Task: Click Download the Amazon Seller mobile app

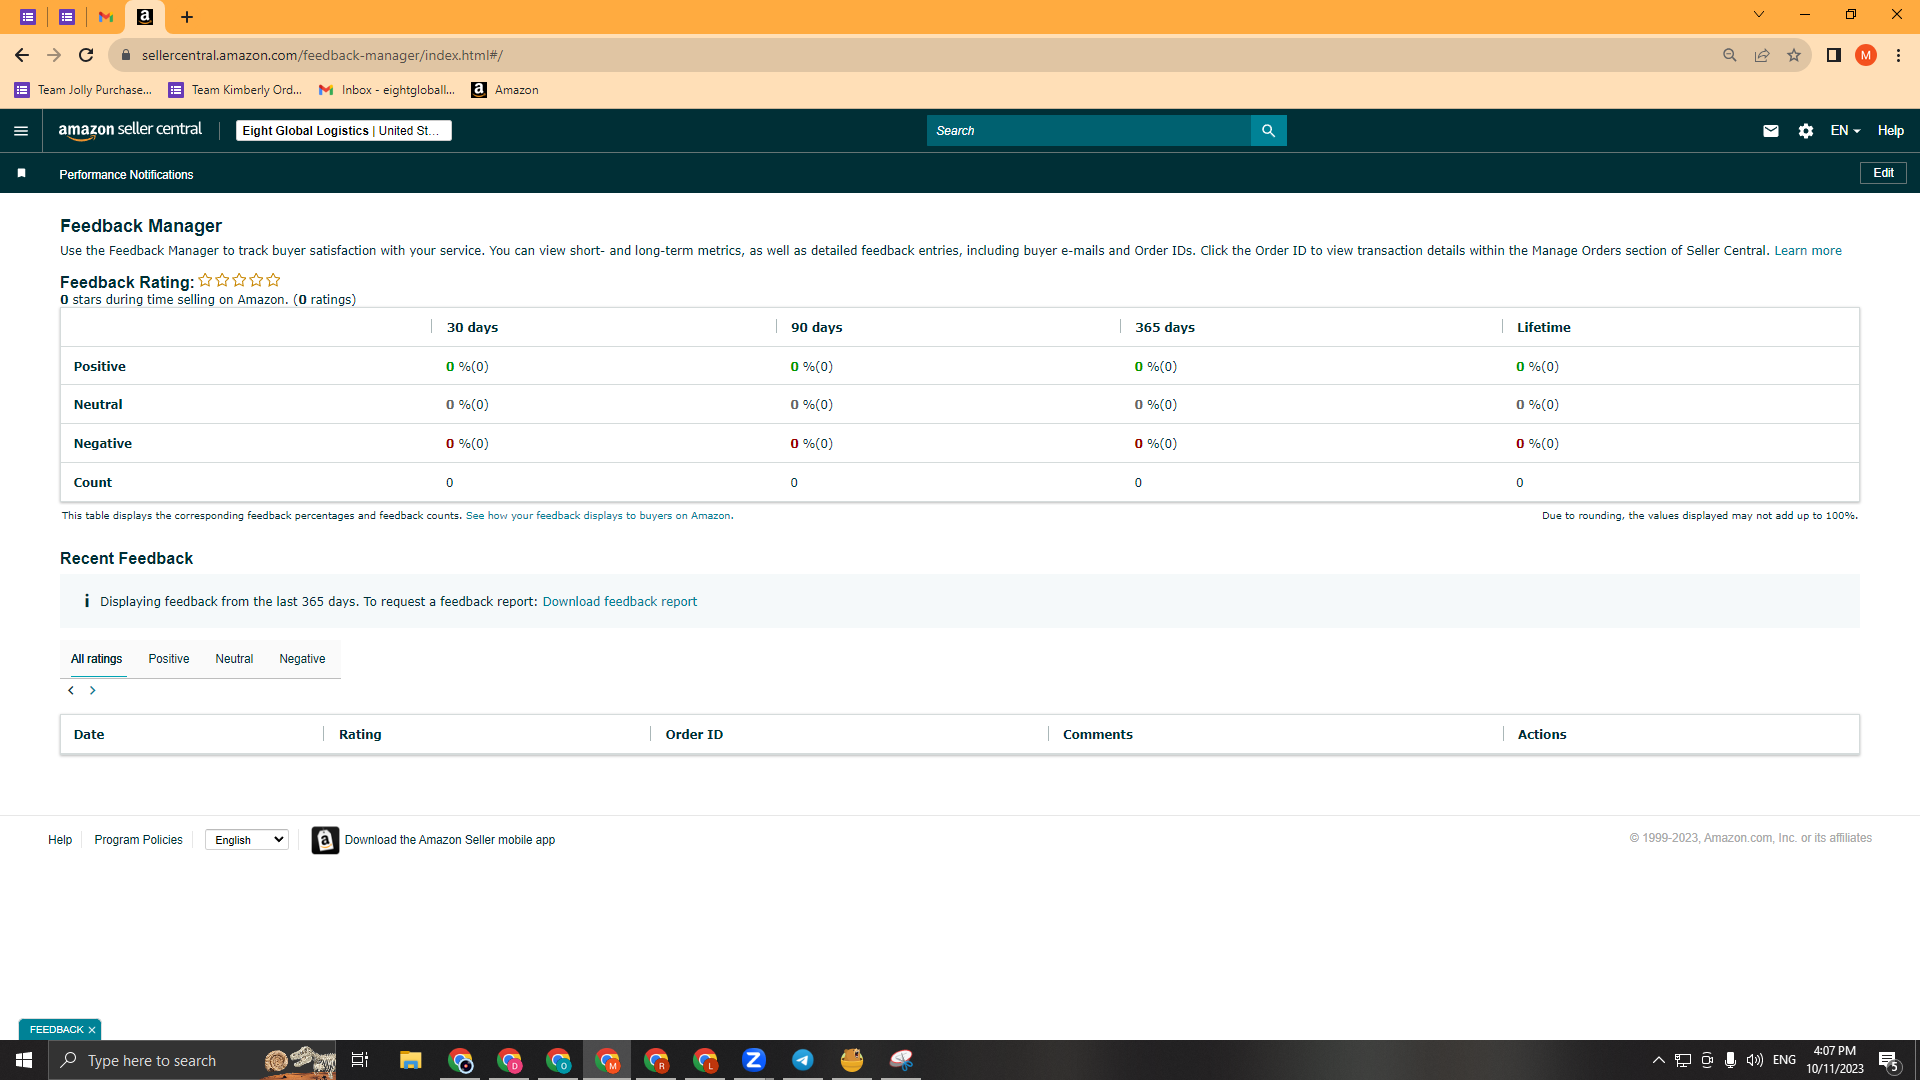Action: 450,840
